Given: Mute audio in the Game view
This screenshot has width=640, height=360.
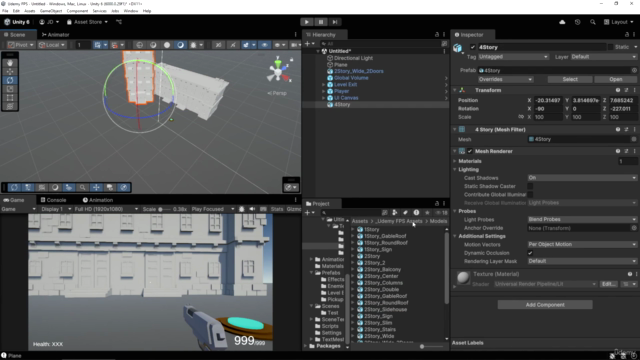Looking at the screenshot, I should pyautogui.click(x=252, y=209).
